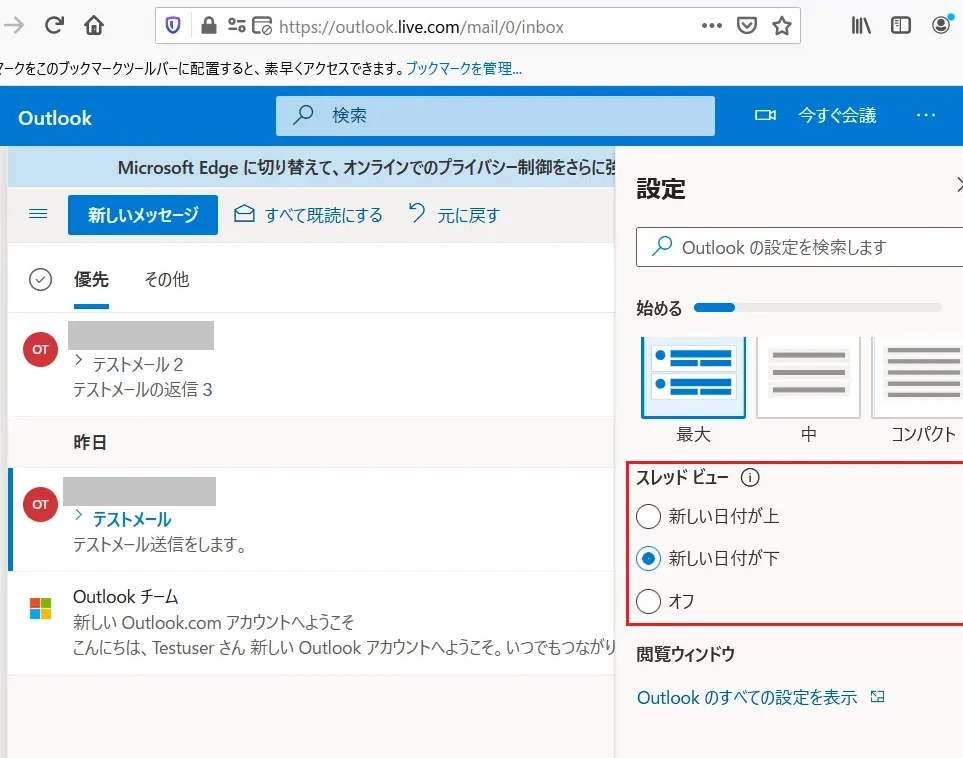Screen dimensions: 963x758
Task: Open the Outlook のすべての設定を表示 link
Action: (747, 698)
